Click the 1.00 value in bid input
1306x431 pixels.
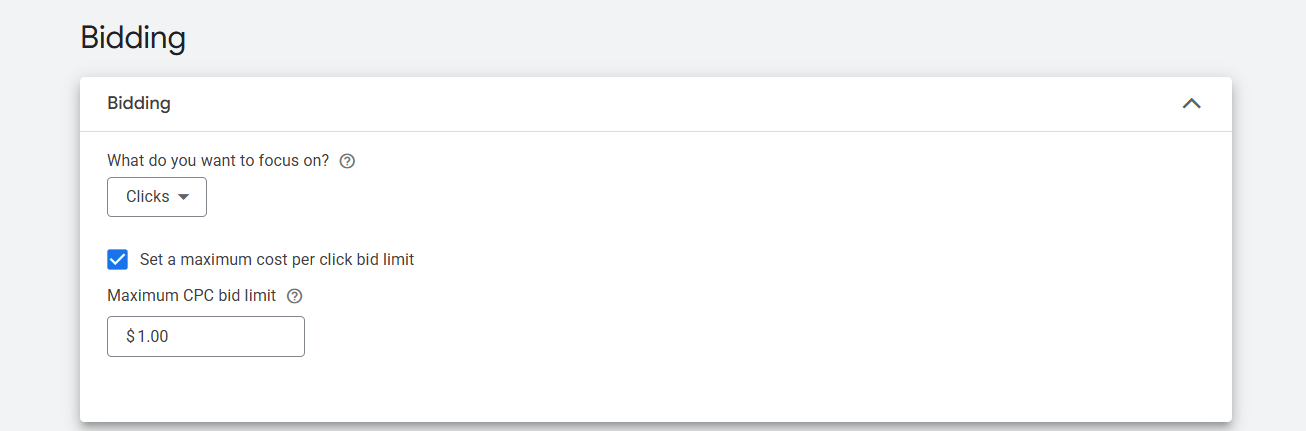(153, 337)
